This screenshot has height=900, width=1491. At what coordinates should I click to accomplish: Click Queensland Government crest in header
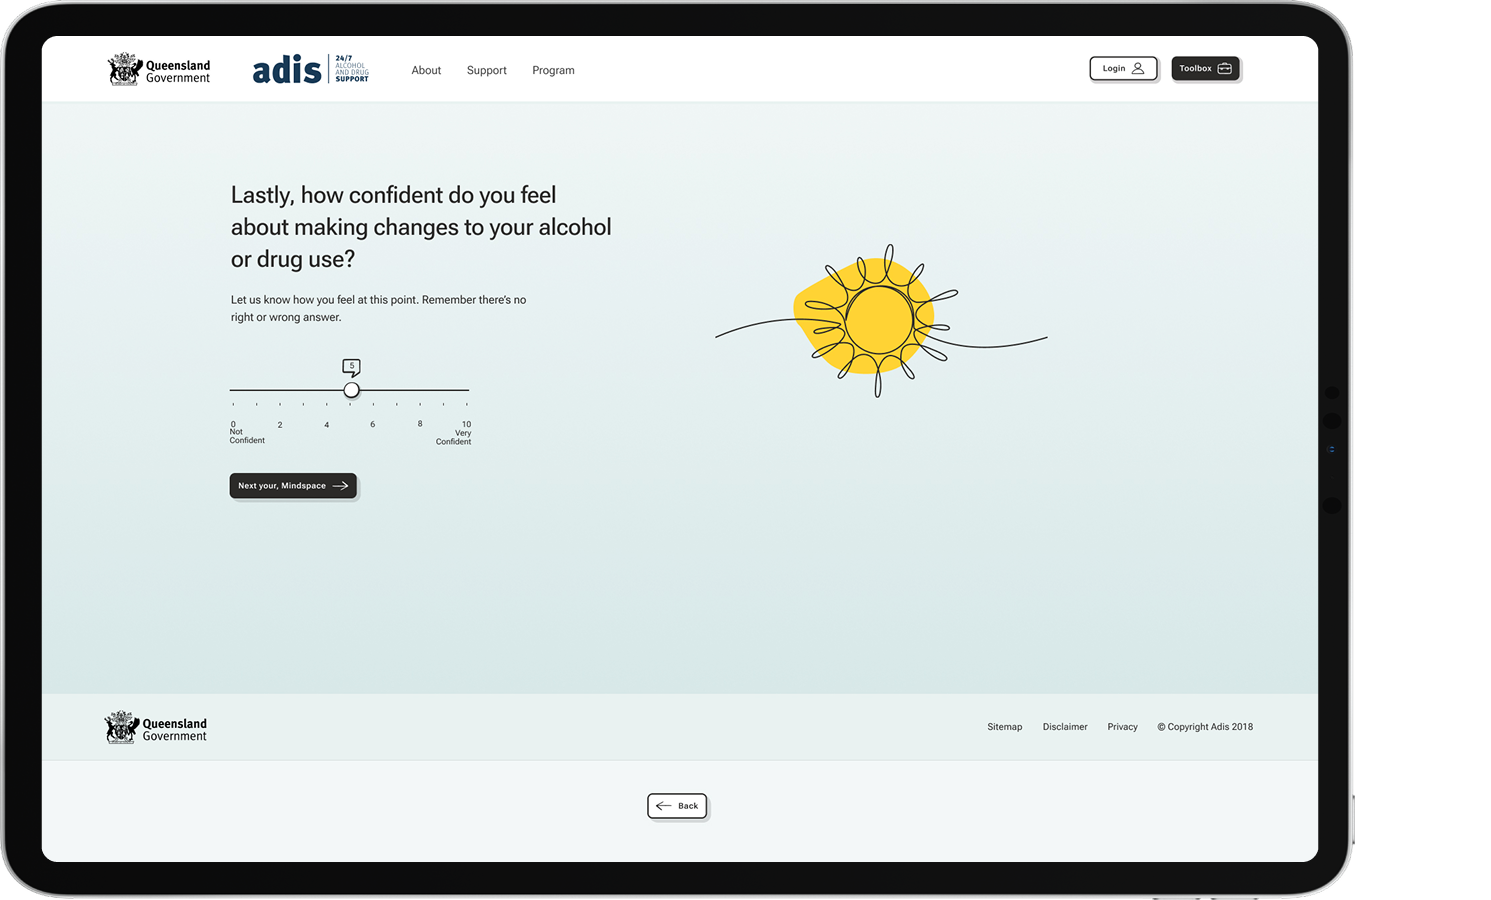124,69
